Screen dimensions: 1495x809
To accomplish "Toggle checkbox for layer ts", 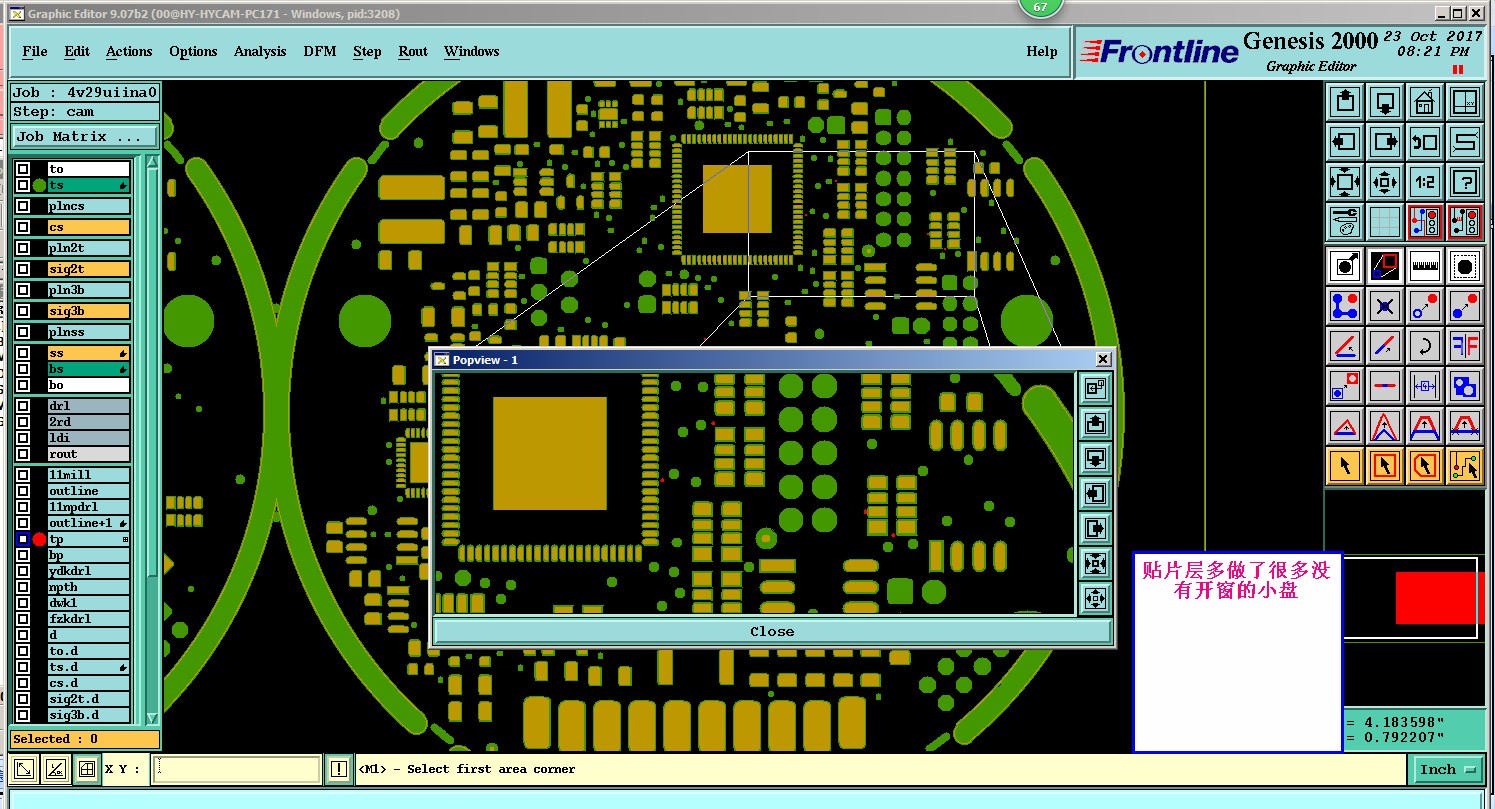I will pyautogui.click(x=23, y=185).
